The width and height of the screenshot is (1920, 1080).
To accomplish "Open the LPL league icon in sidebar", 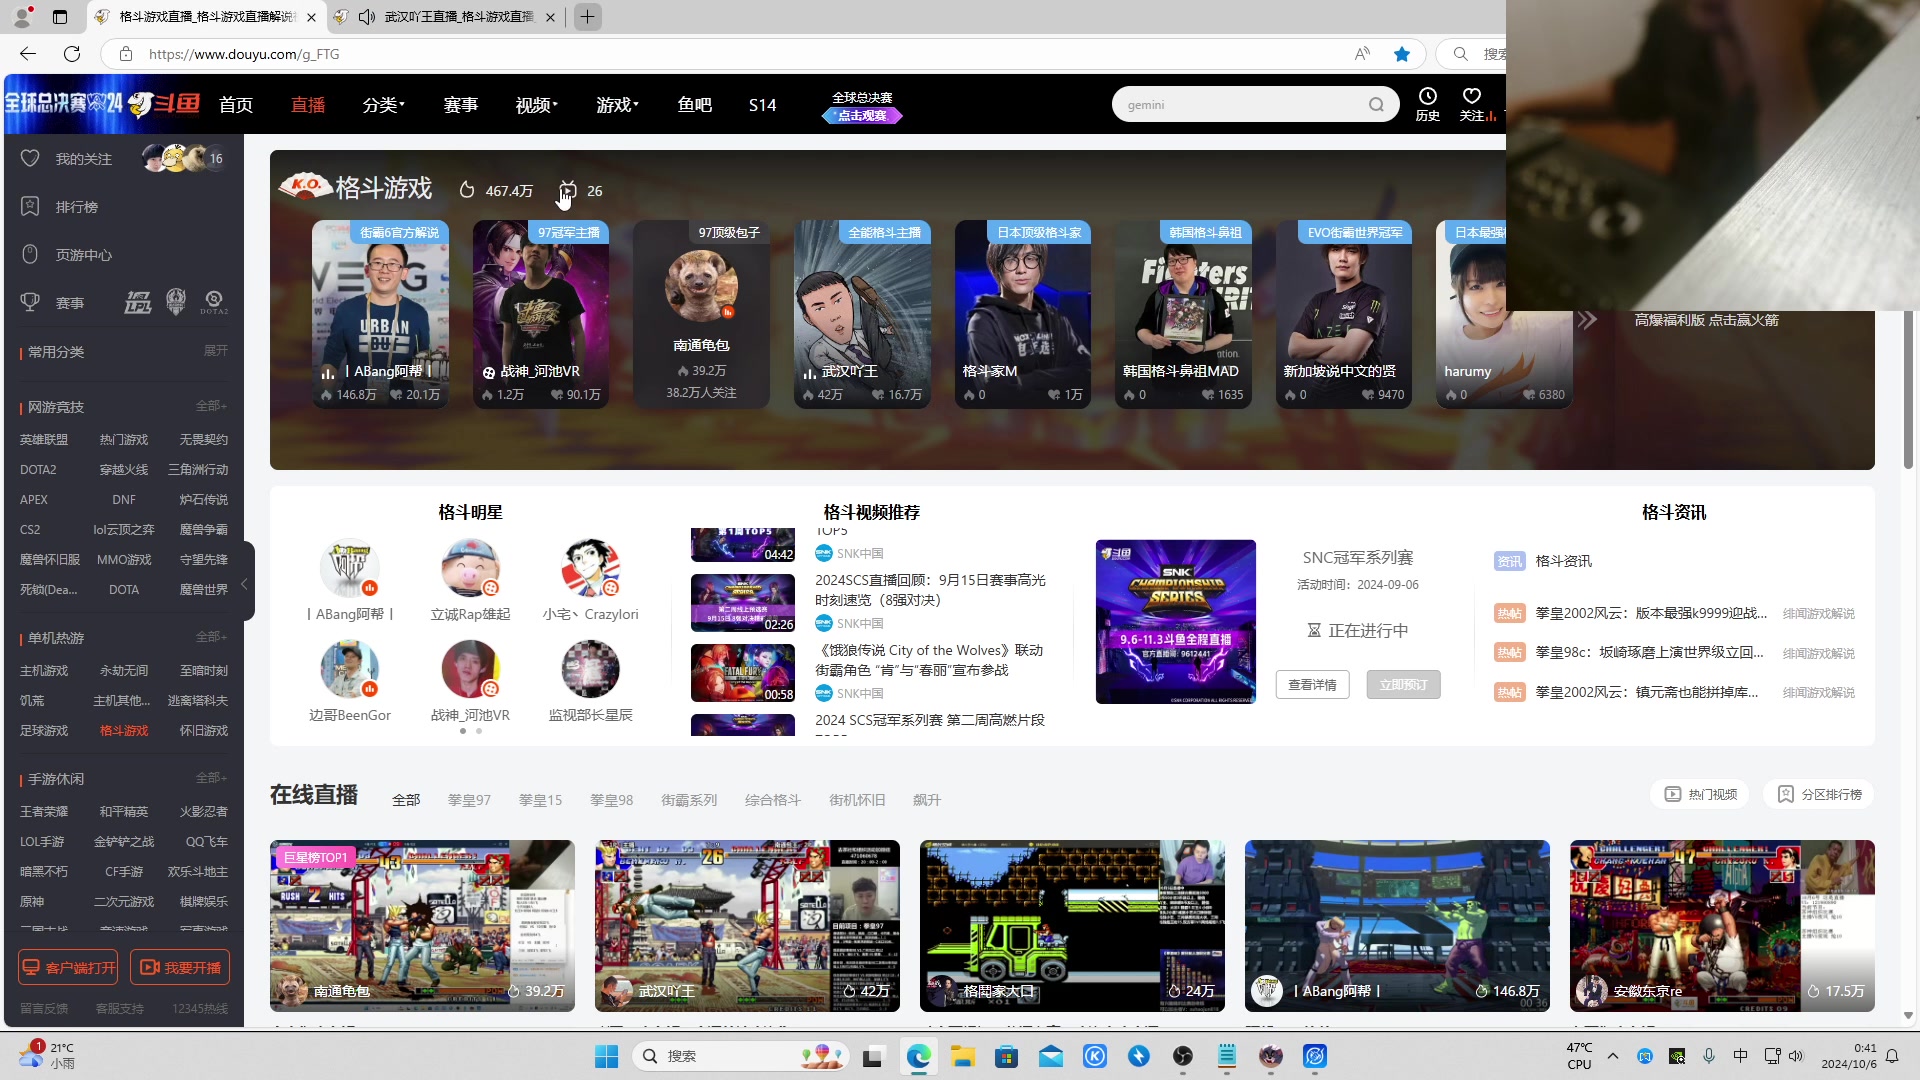I will [138, 302].
